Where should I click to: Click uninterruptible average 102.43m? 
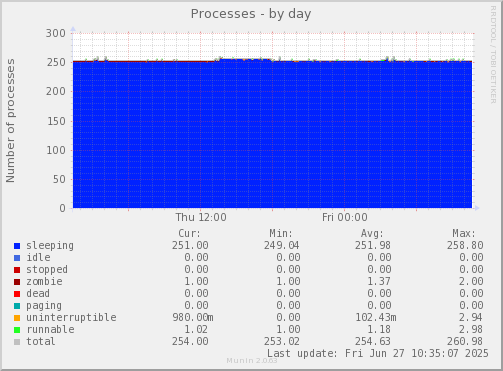pyautogui.click(x=376, y=317)
